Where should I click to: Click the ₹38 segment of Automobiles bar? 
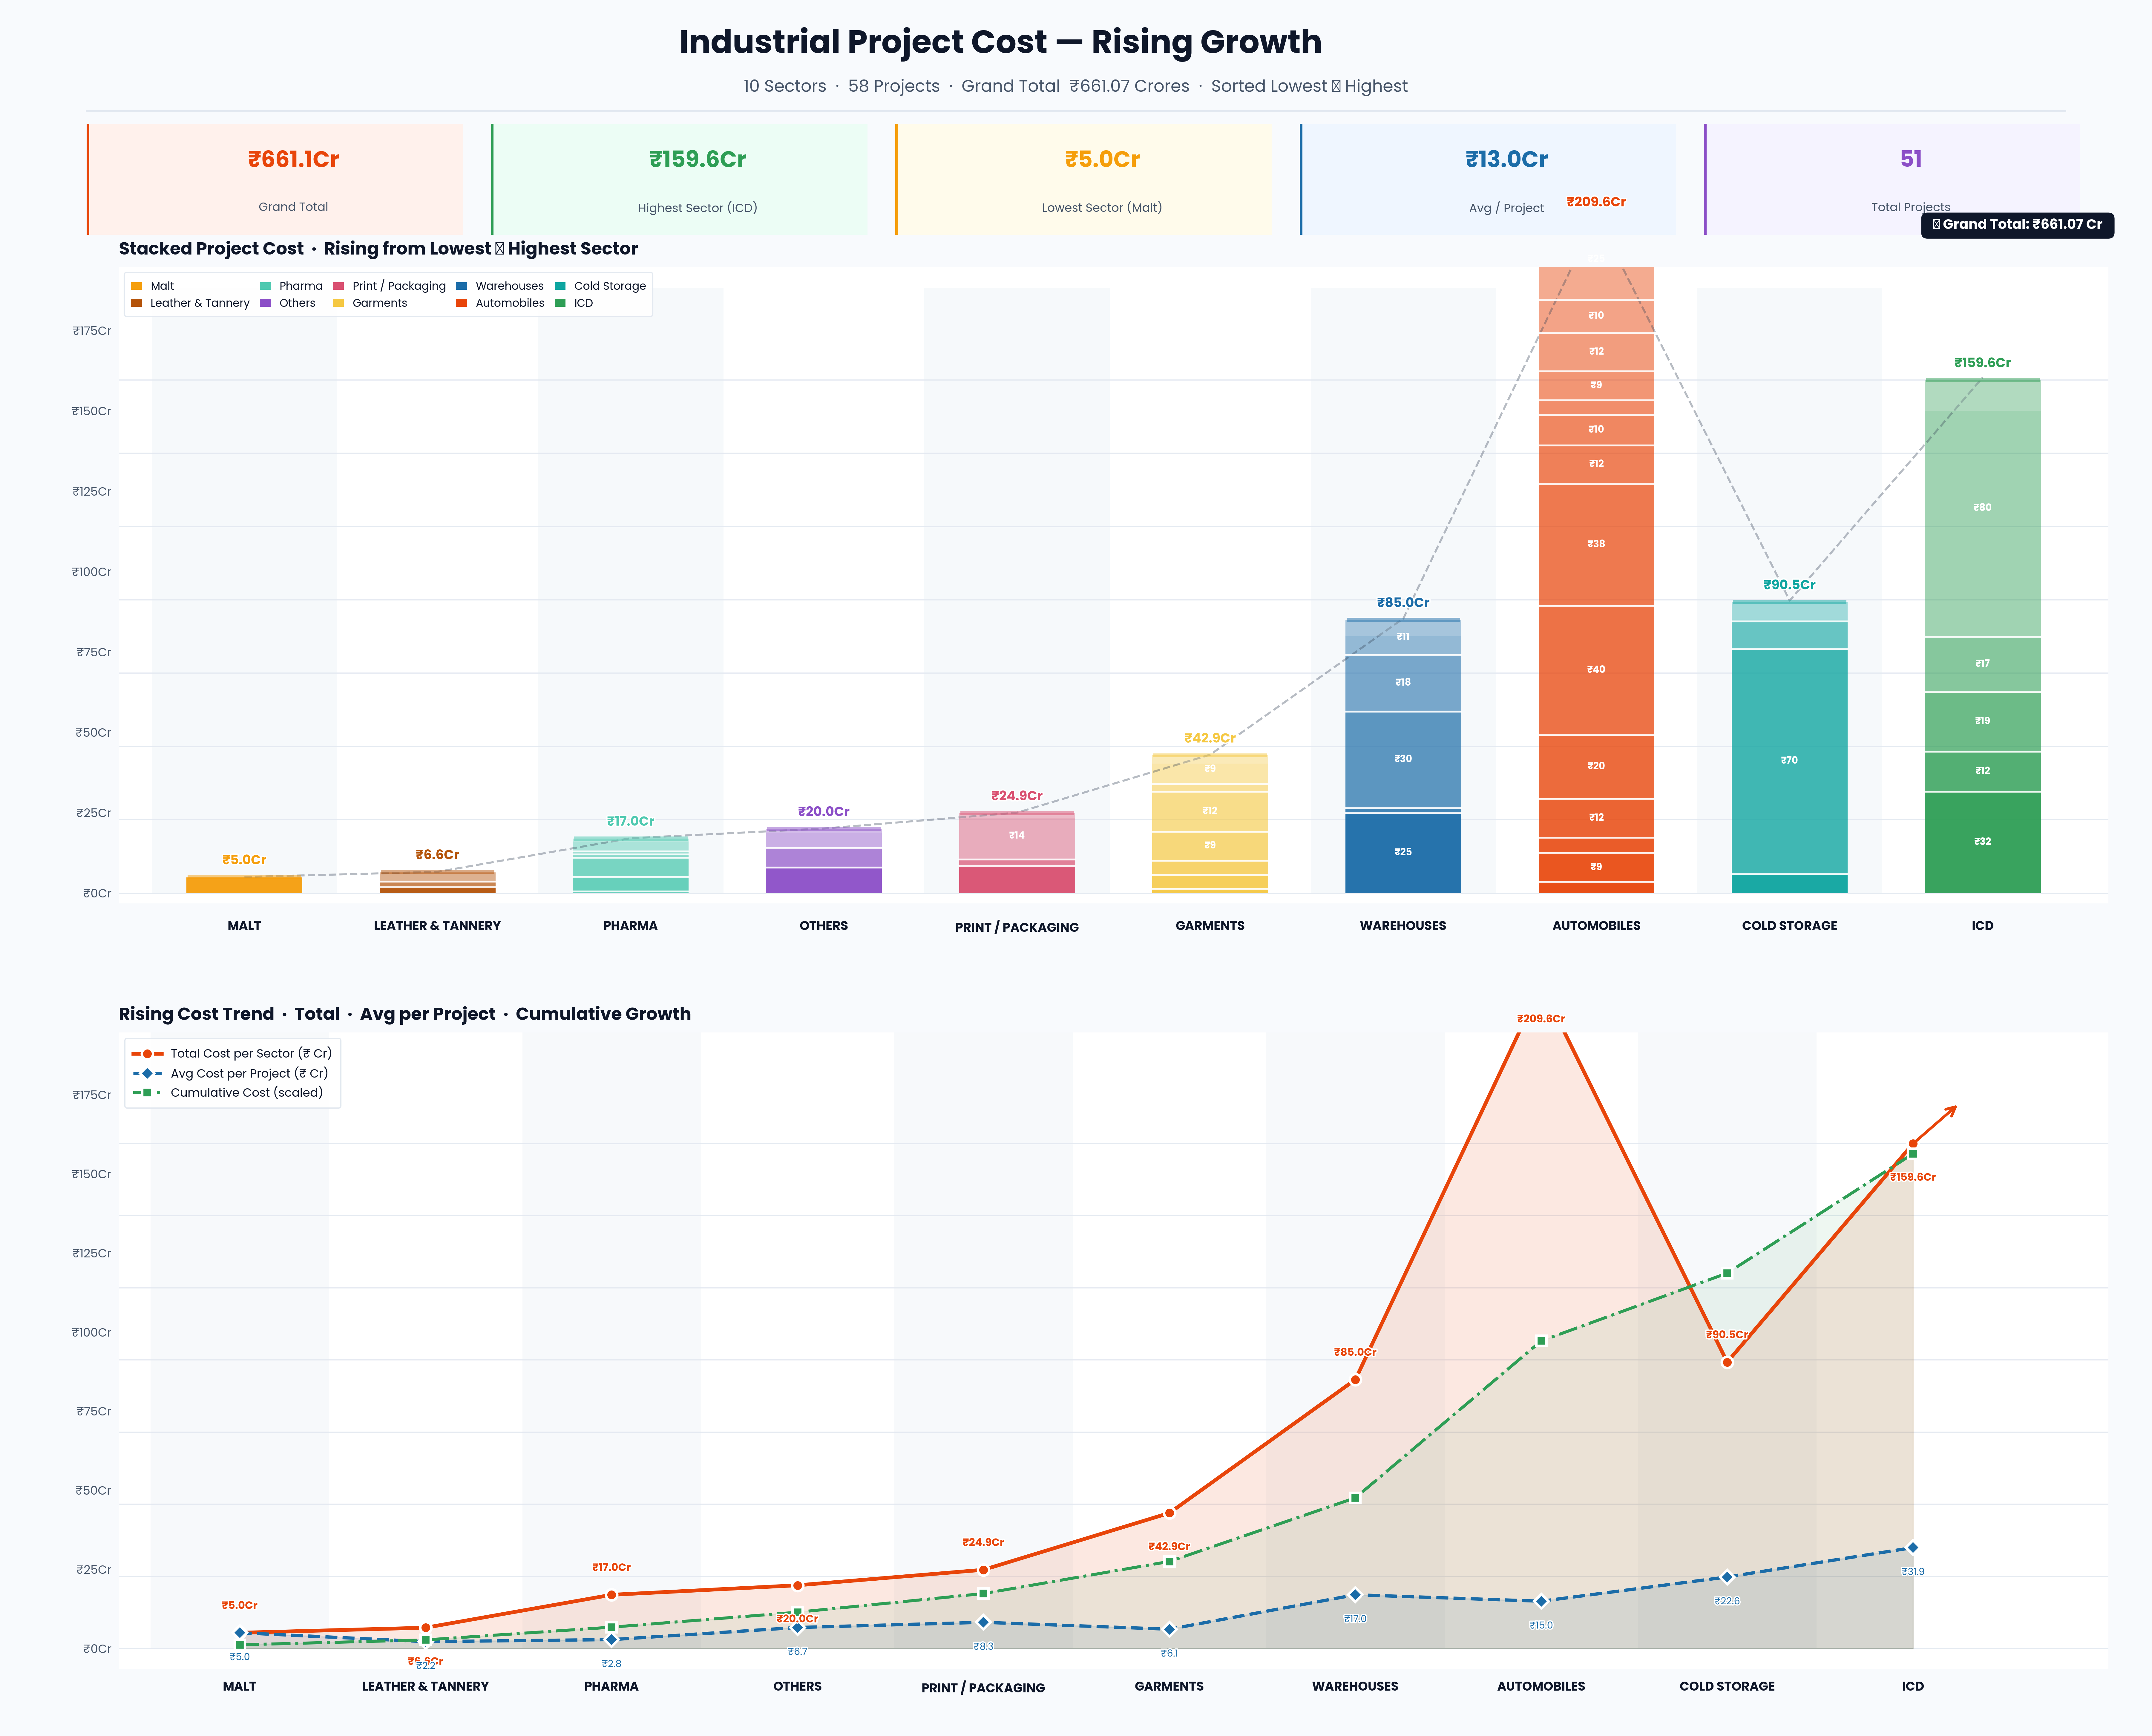1596,545
